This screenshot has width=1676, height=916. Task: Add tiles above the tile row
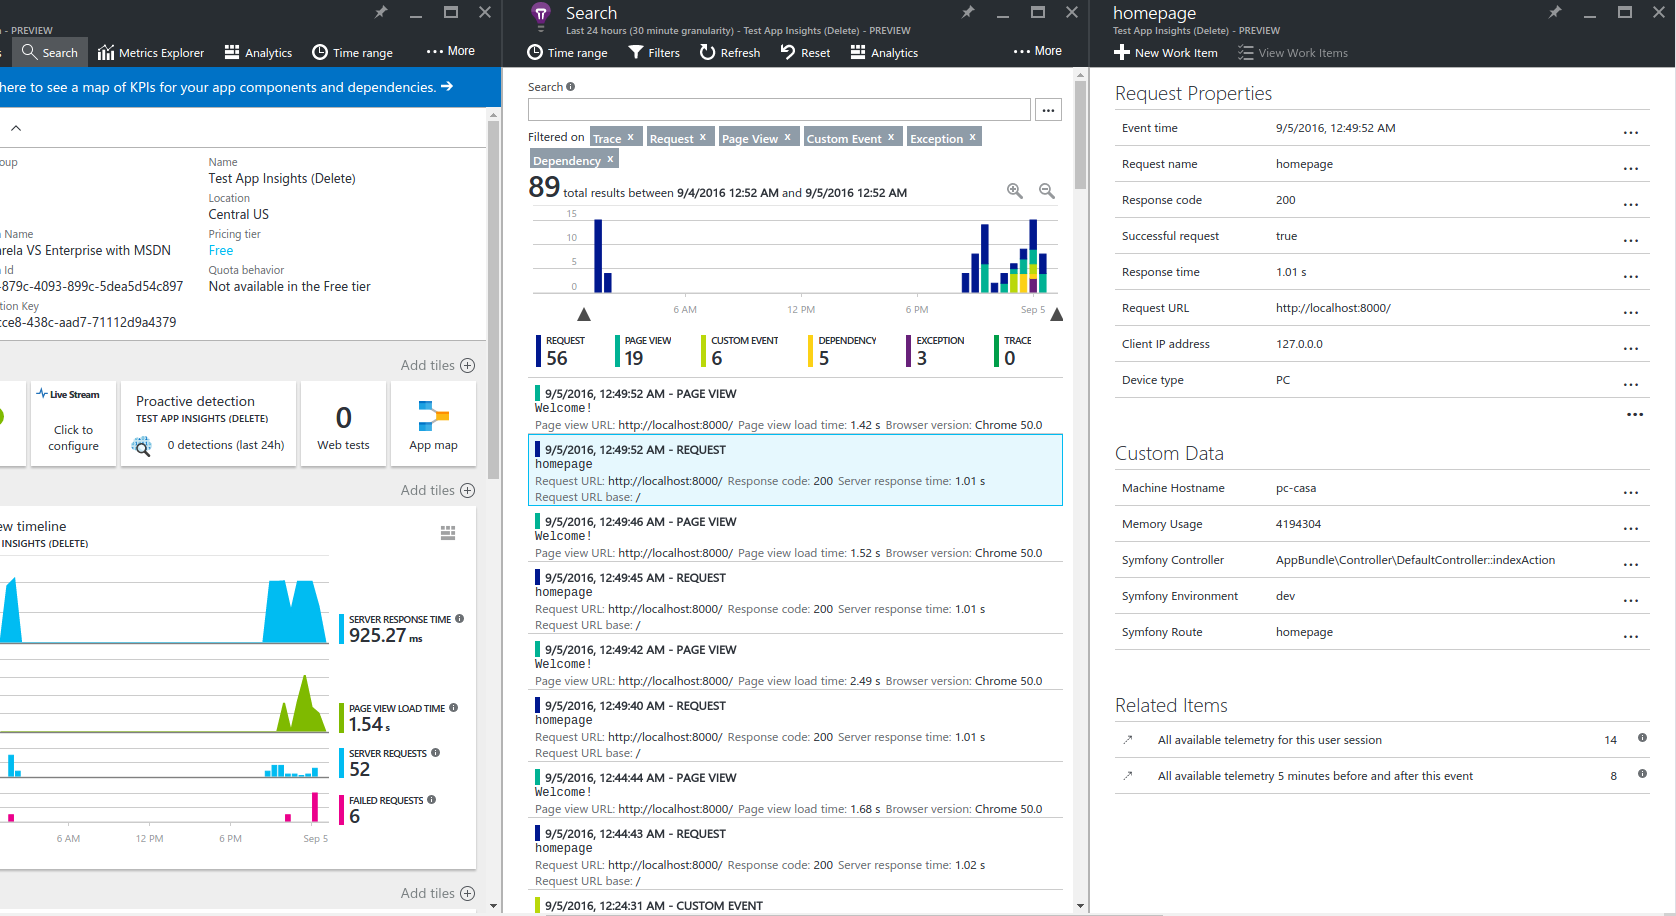[x=437, y=365]
